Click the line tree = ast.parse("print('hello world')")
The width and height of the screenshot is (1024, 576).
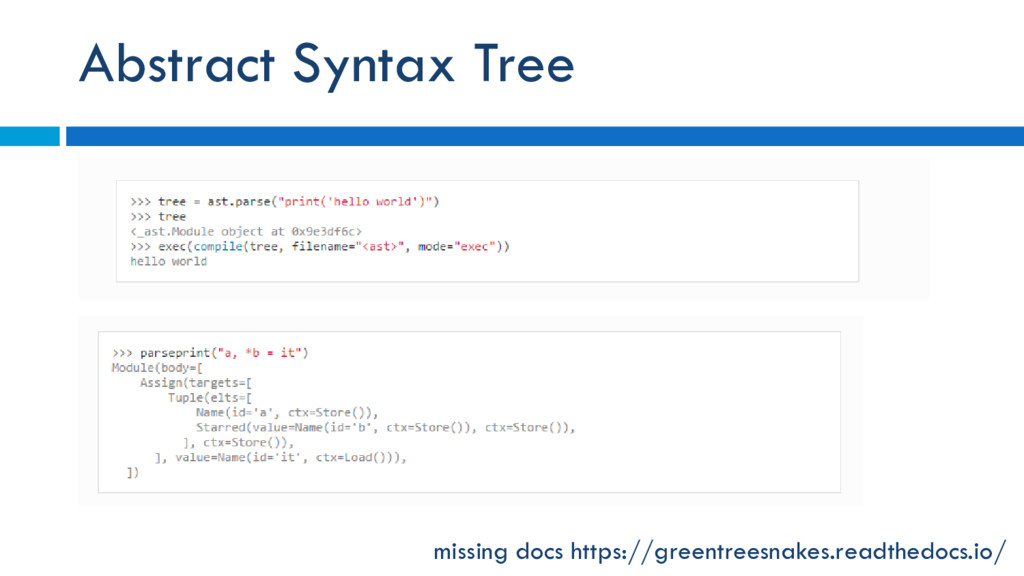(x=285, y=202)
